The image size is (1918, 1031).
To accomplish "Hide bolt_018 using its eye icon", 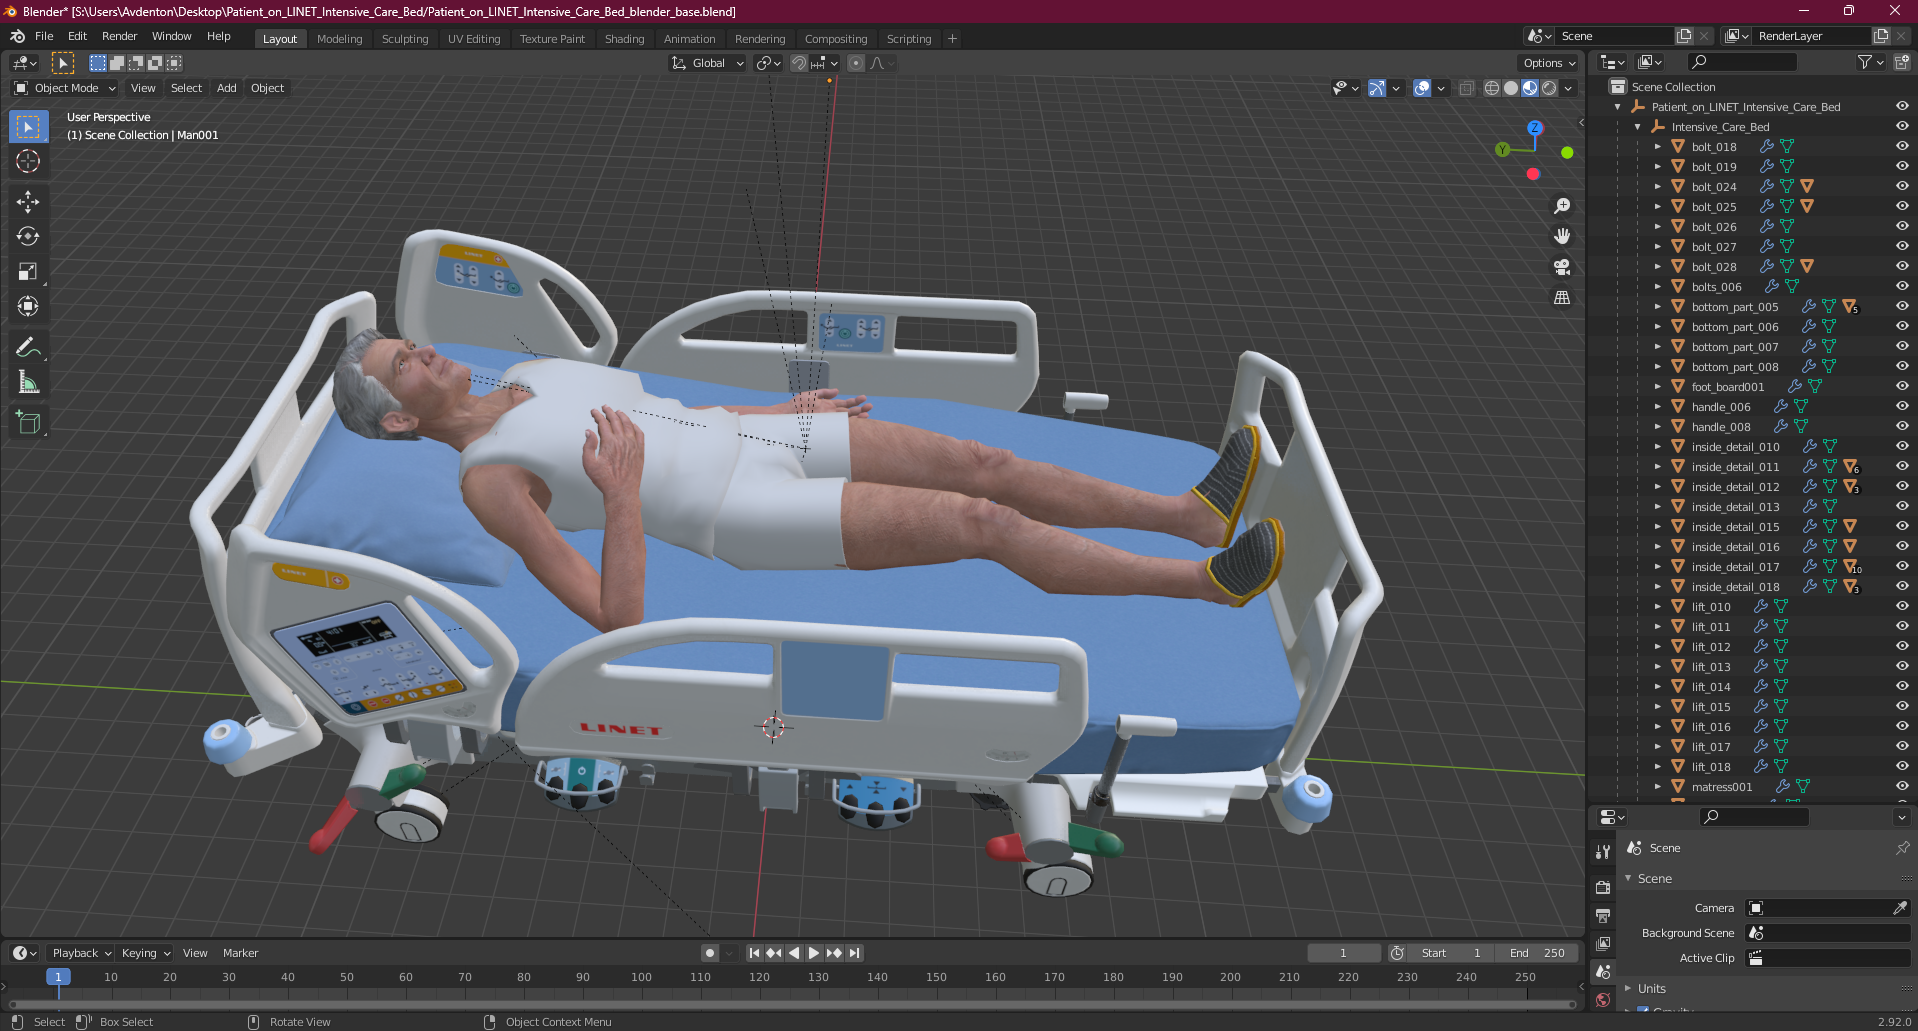I will coord(1902,146).
